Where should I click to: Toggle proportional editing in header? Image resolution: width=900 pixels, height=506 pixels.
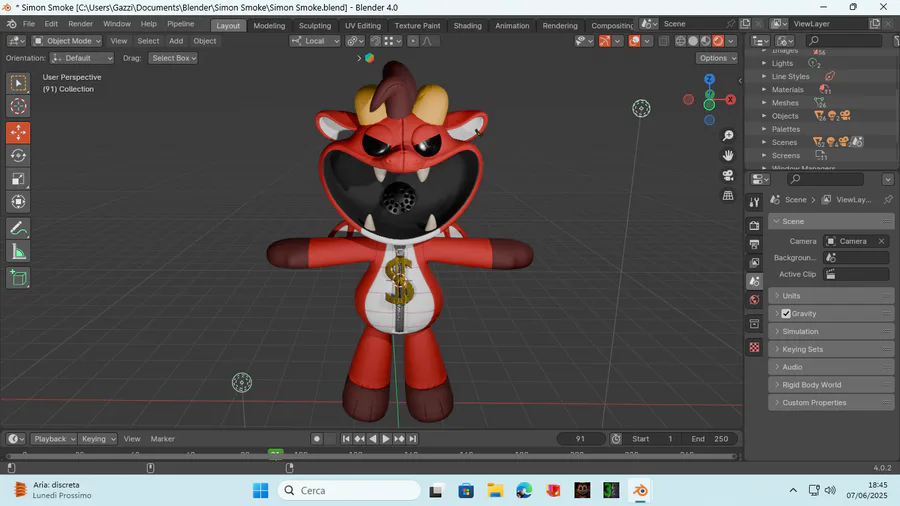coord(413,41)
